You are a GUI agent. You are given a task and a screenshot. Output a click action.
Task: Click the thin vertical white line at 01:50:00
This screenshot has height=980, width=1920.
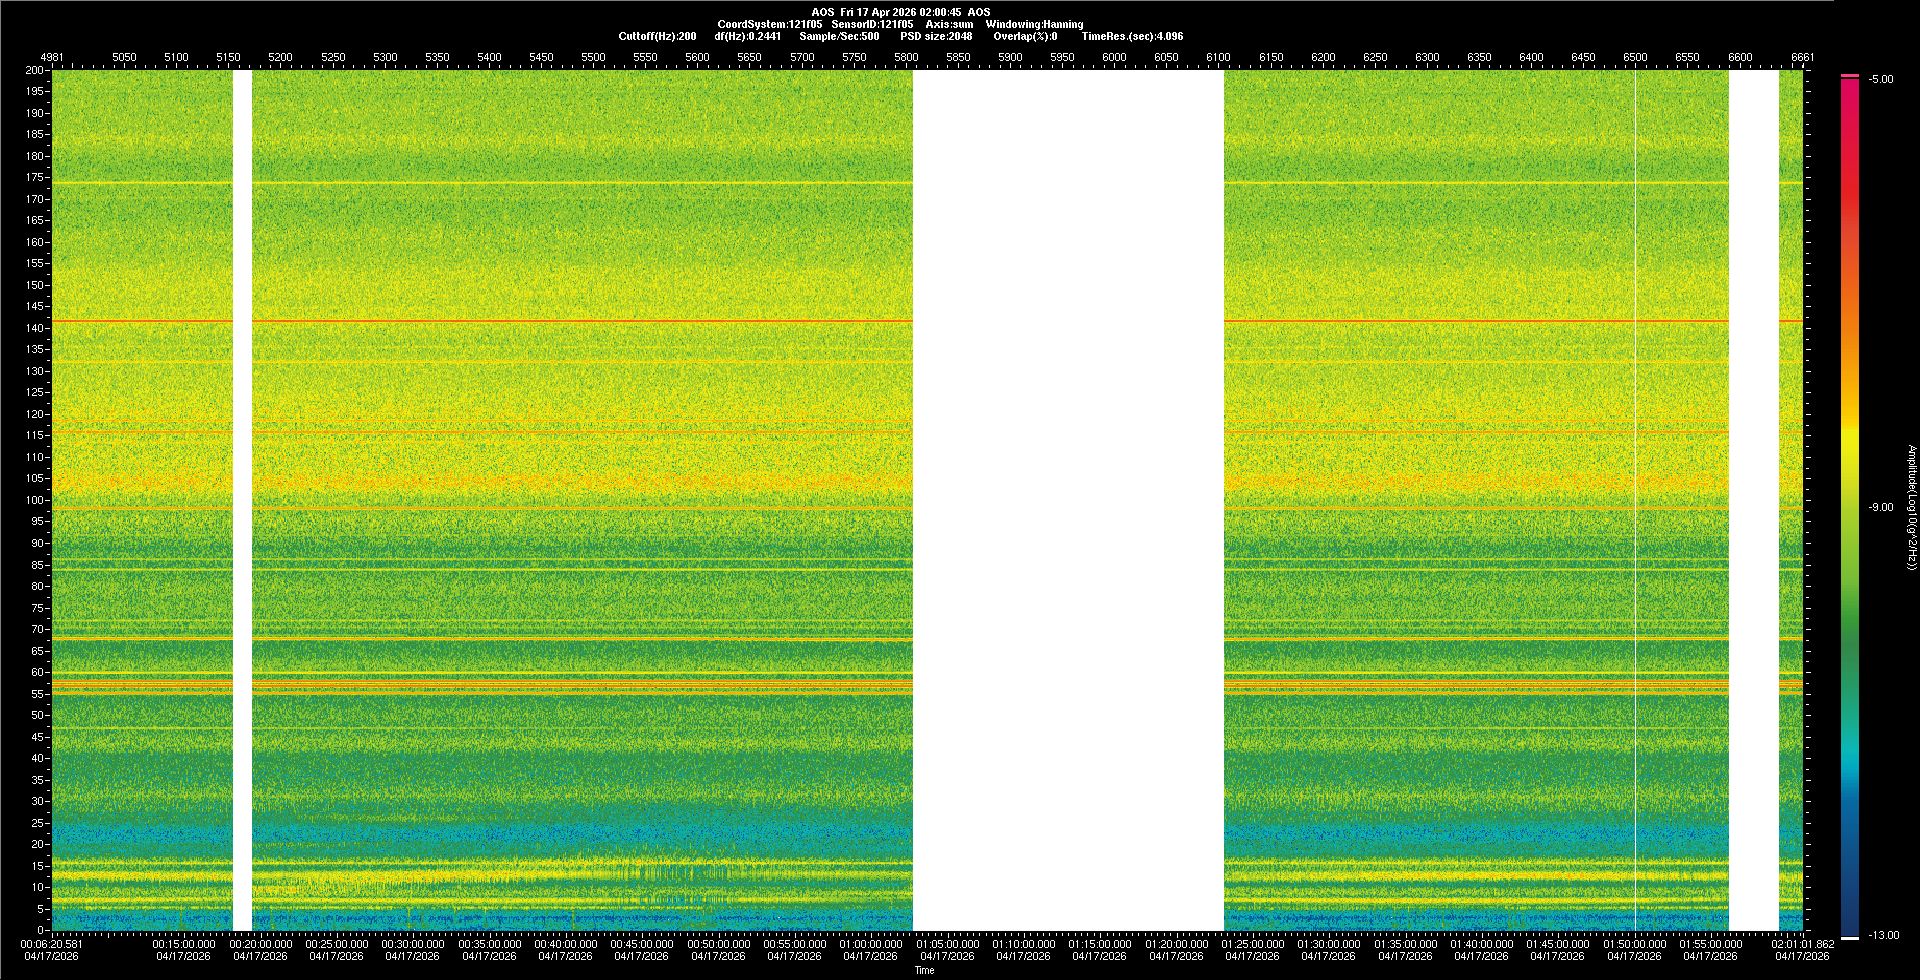[1635, 500]
